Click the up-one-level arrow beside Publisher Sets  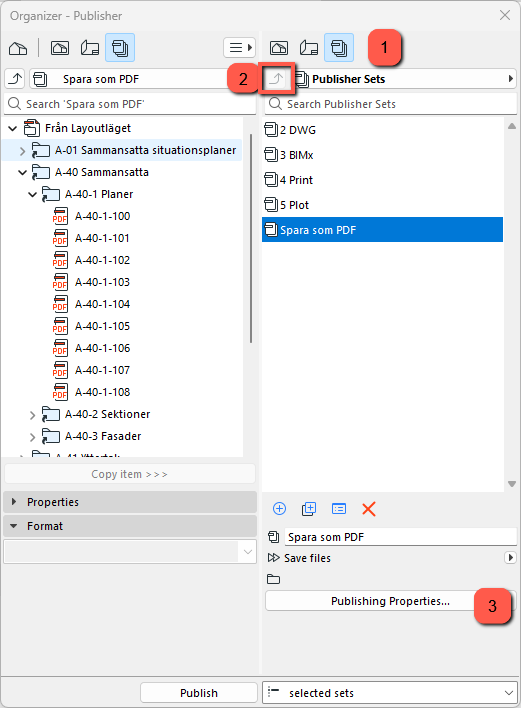point(276,79)
